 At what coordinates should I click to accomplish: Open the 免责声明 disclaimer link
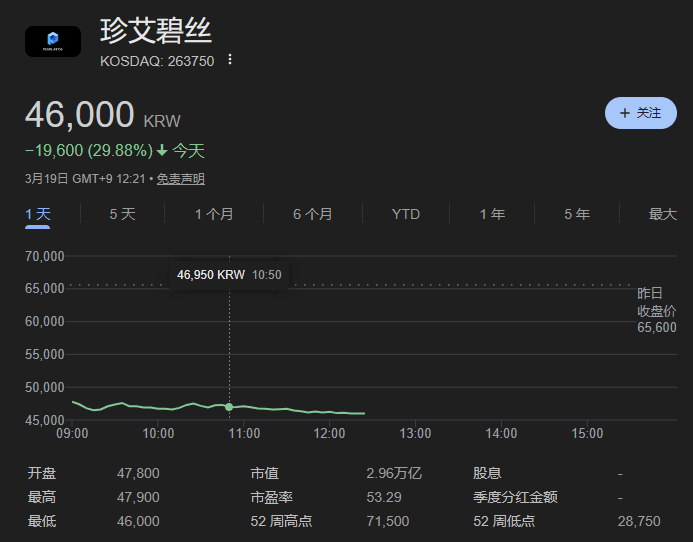pyautogui.click(x=181, y=179)
